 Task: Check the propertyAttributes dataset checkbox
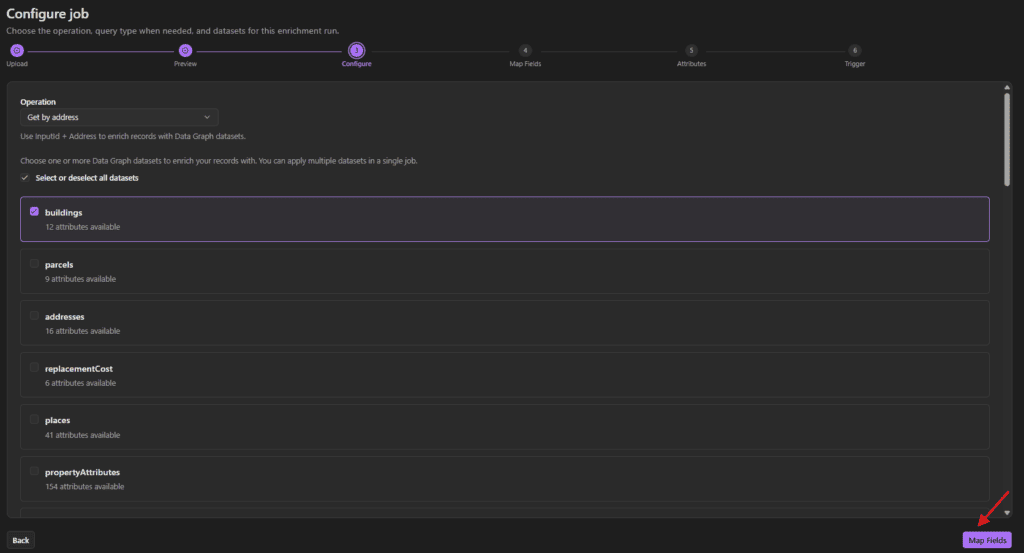click(x=34, y=471)
